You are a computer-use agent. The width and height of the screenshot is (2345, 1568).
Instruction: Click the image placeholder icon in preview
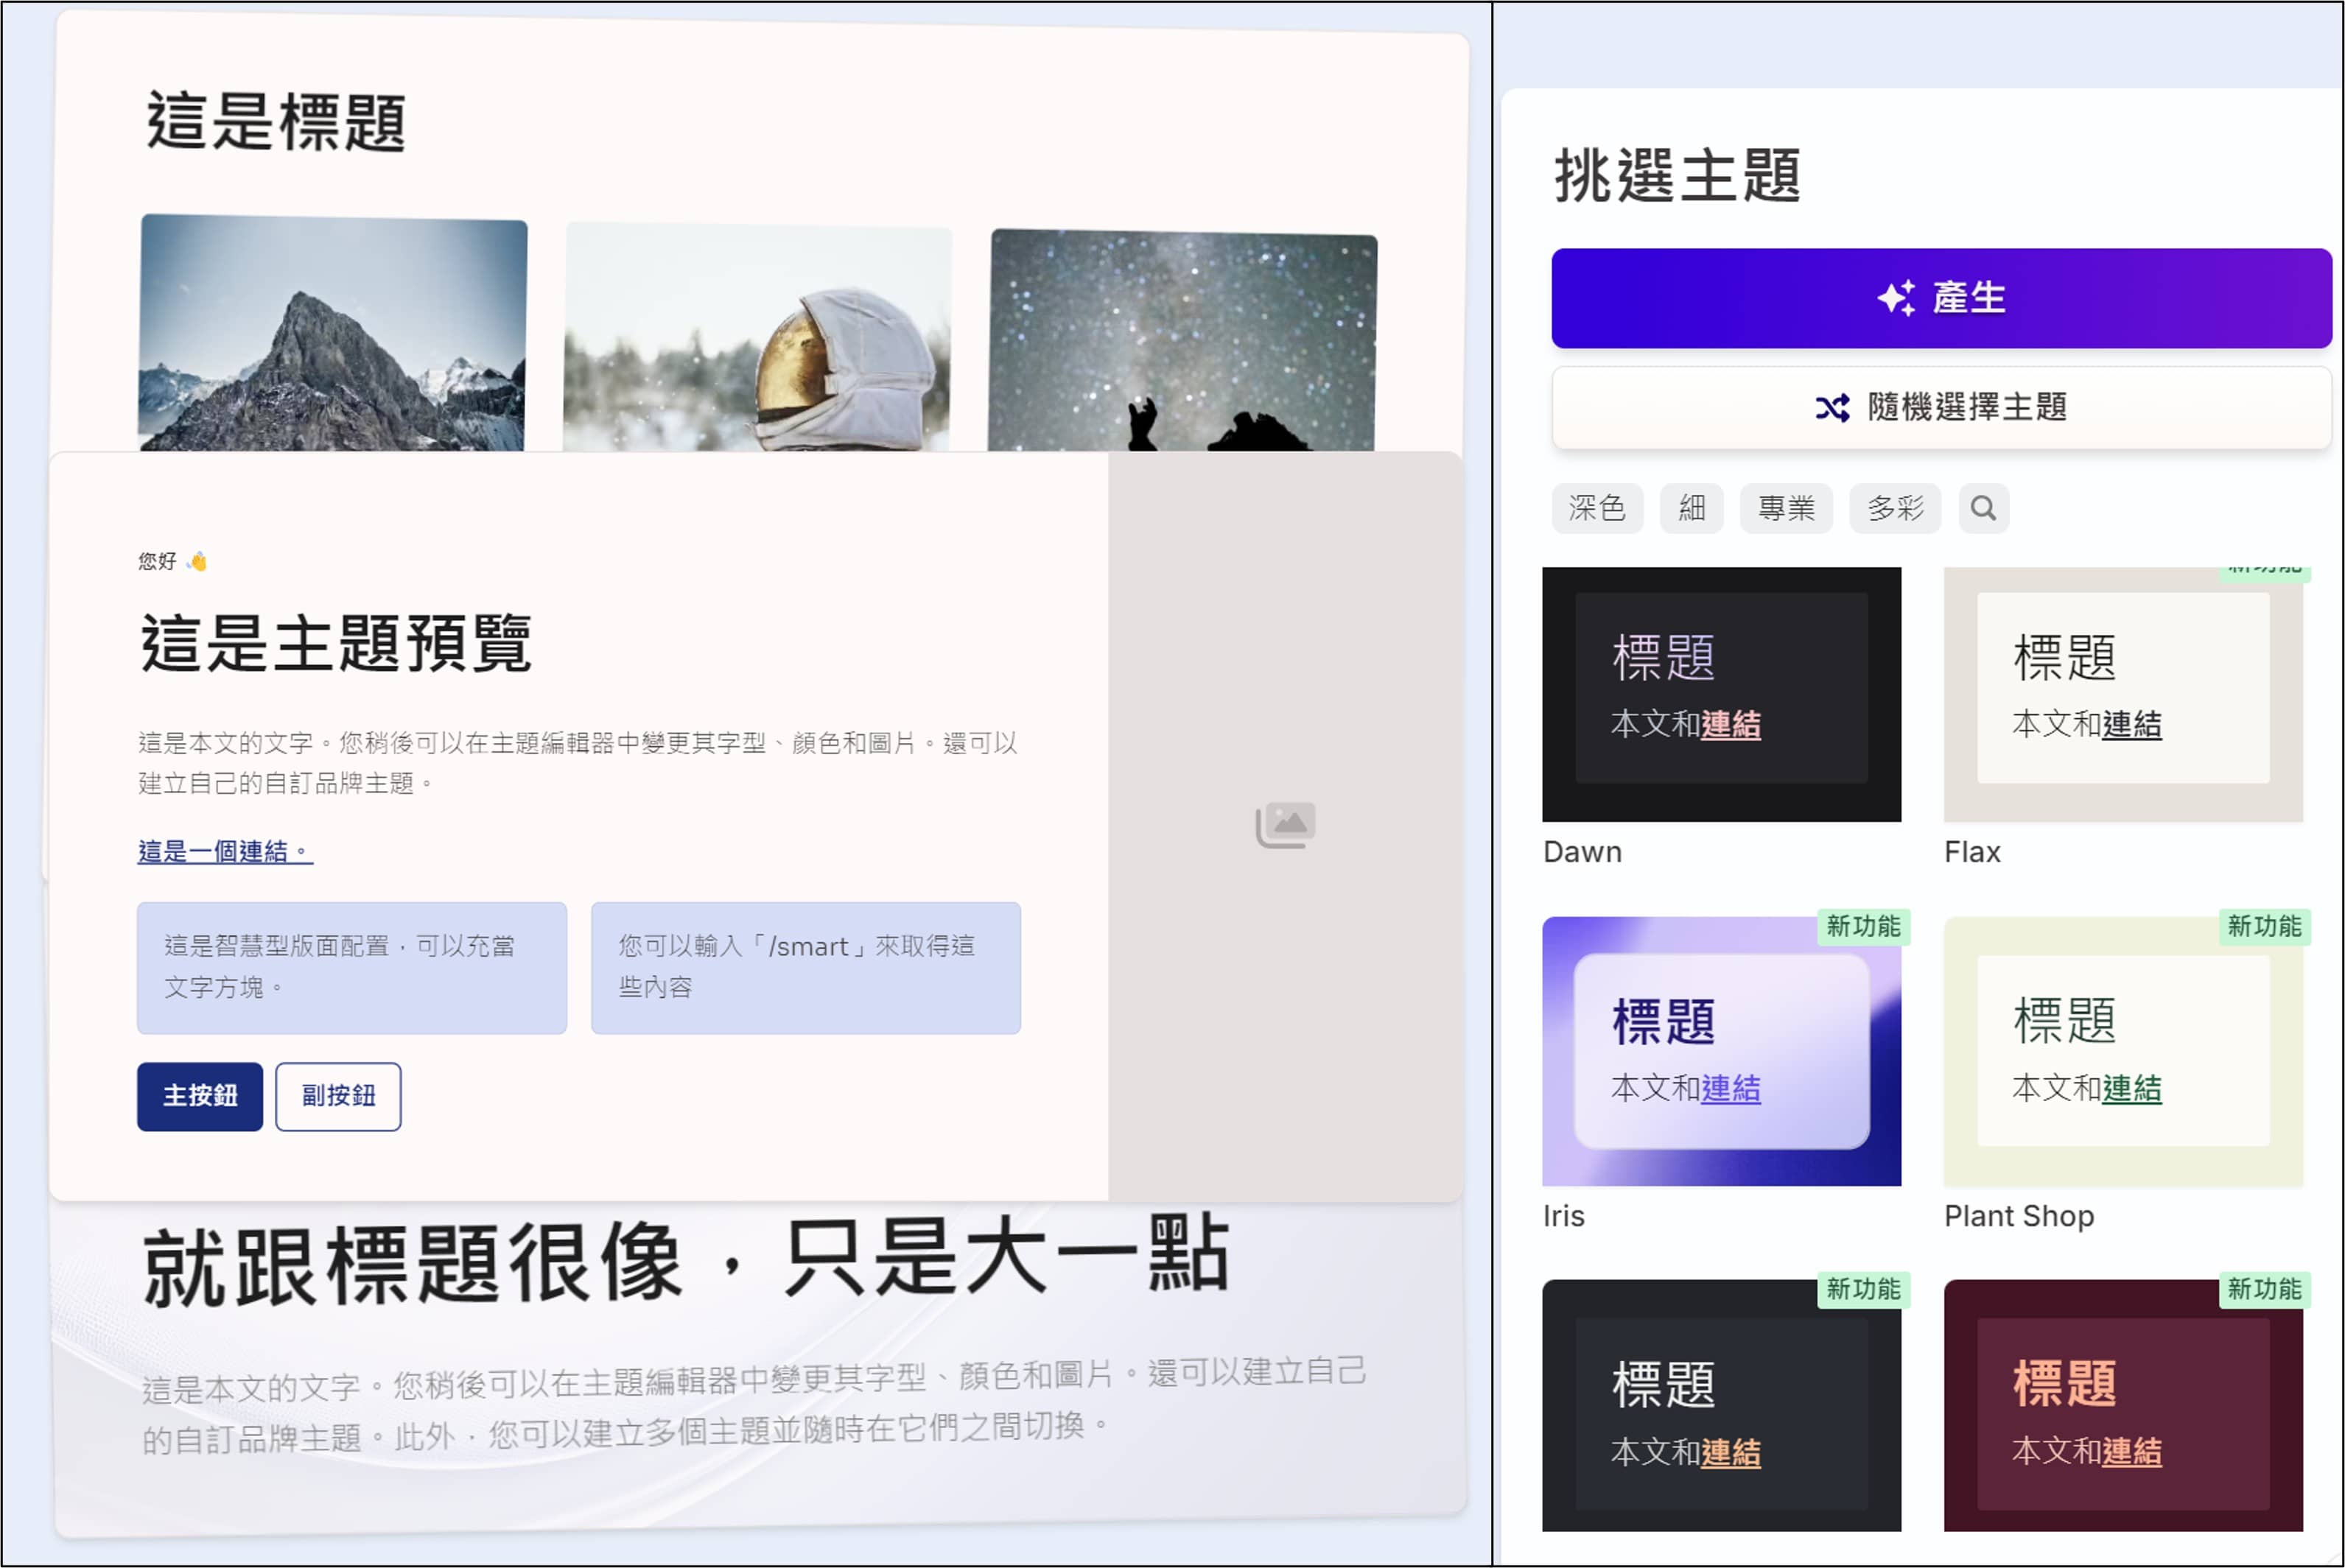tap(1285, 824)
